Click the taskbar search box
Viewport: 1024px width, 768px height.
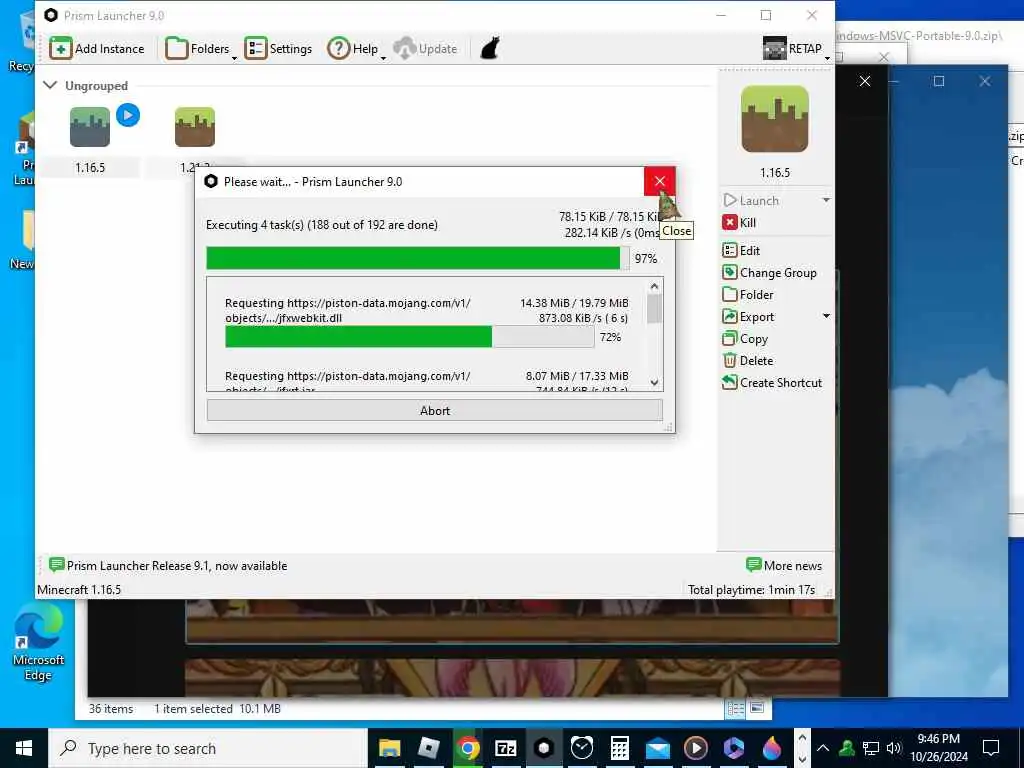[x=208, y=748]
